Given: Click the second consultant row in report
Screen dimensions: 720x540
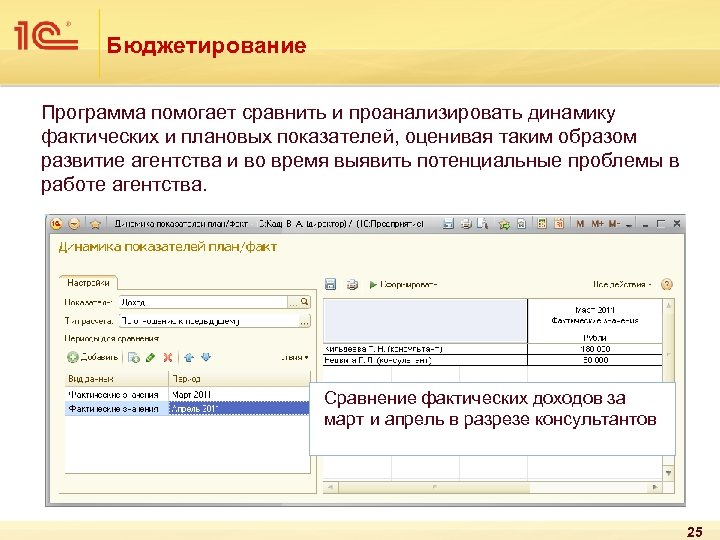Looking at the screenshot, I should point(425,360).
